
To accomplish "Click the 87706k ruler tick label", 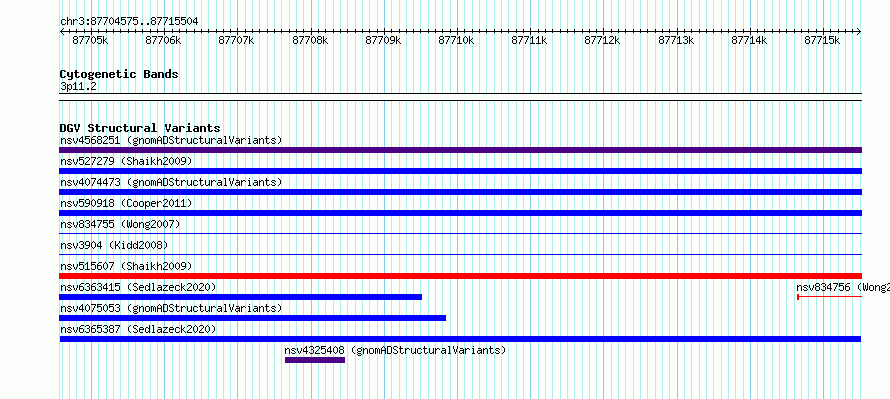I will (x=163, y=40).
